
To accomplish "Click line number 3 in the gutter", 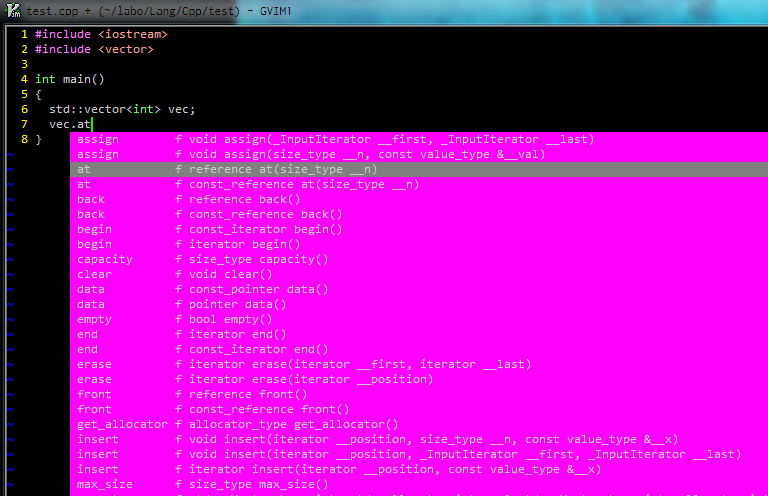I will (24, 64).
